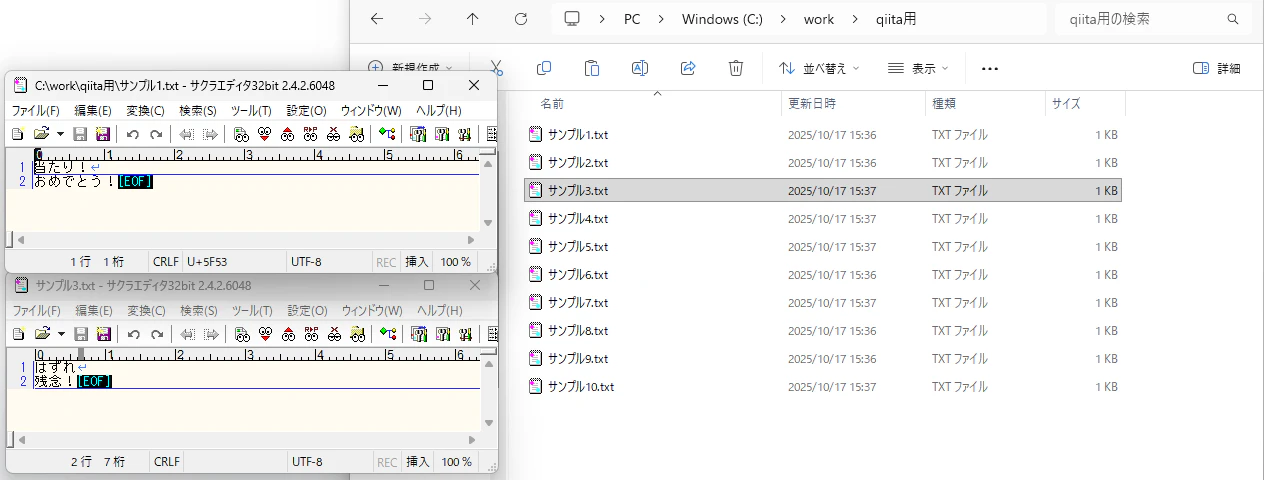Click Cut scissors icon in Explorer toolbar

tap(496, 68)
